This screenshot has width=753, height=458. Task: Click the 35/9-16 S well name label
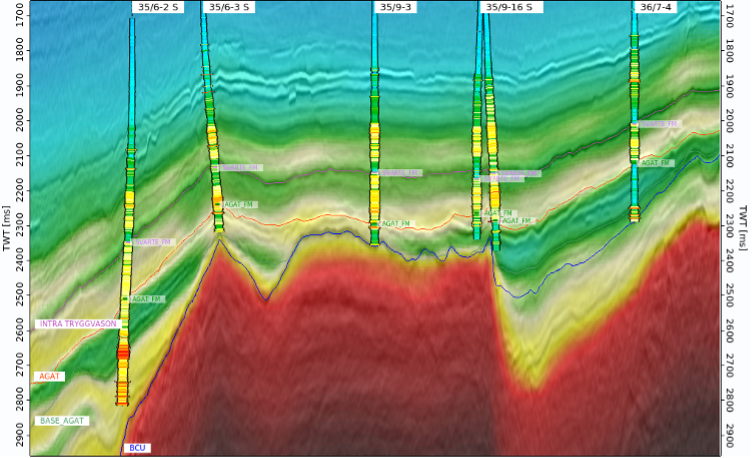pyautogui.click(x=509, y=7)
